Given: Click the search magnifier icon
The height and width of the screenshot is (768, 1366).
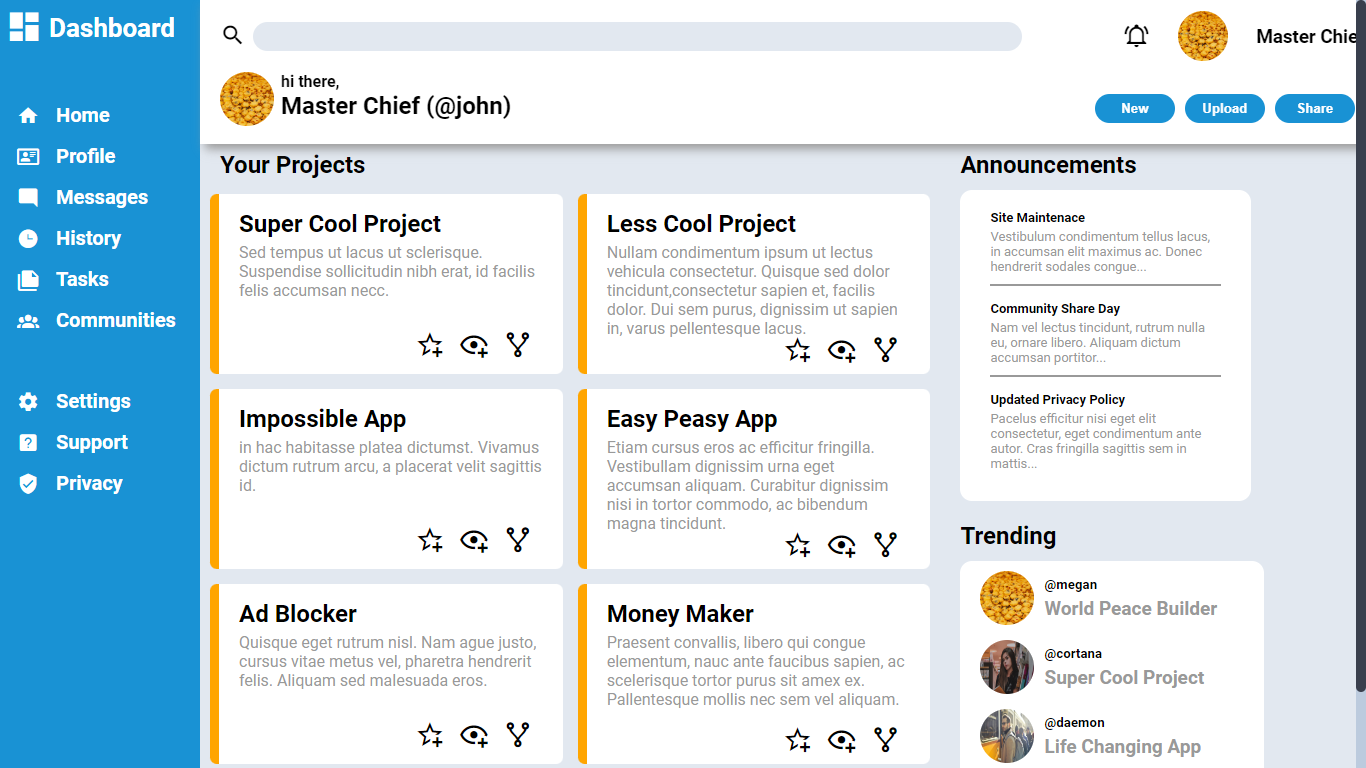Looking at the screenshot, I should point(232,36).
